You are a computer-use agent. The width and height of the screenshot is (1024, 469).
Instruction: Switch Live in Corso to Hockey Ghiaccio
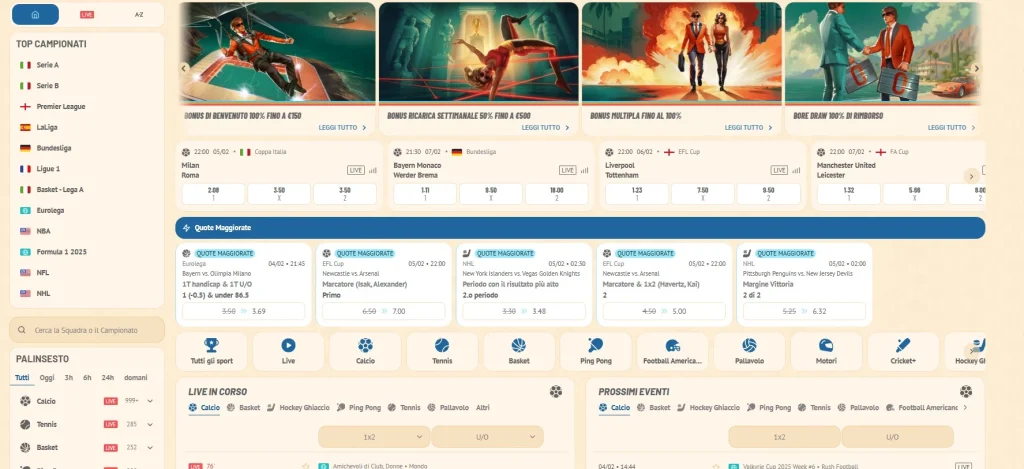[299, 408]
